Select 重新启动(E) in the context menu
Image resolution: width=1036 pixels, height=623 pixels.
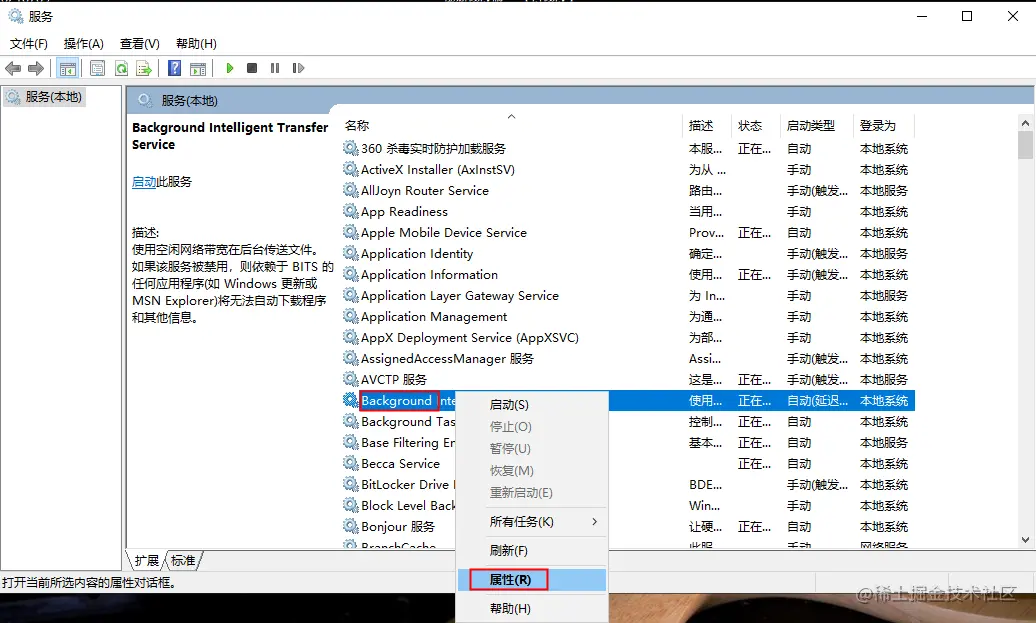point(520,492)
